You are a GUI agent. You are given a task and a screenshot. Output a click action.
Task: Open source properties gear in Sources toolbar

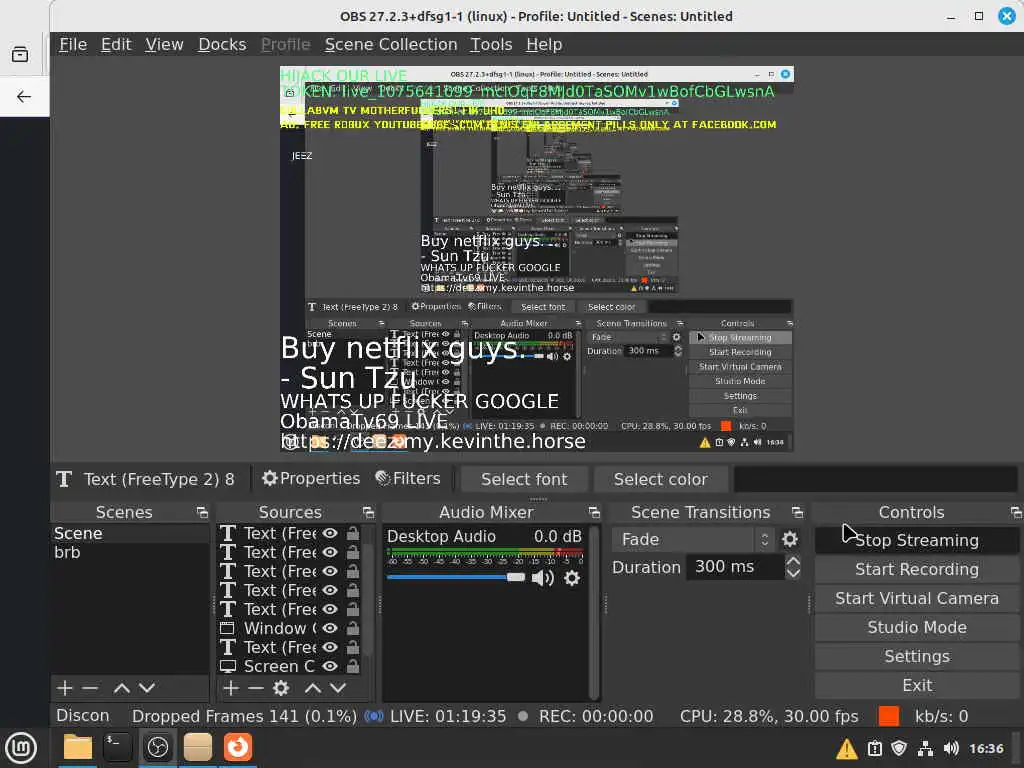[x=281, y=688]
